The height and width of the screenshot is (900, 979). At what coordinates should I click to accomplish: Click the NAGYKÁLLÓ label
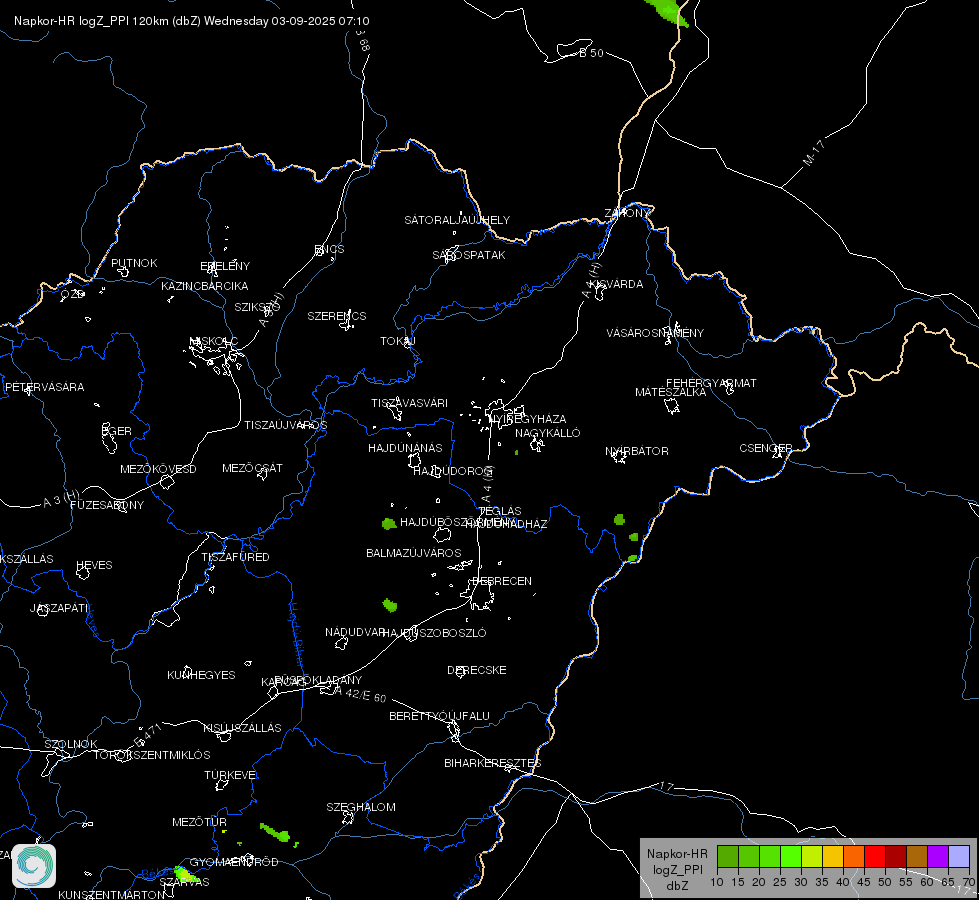coord(548,433)
